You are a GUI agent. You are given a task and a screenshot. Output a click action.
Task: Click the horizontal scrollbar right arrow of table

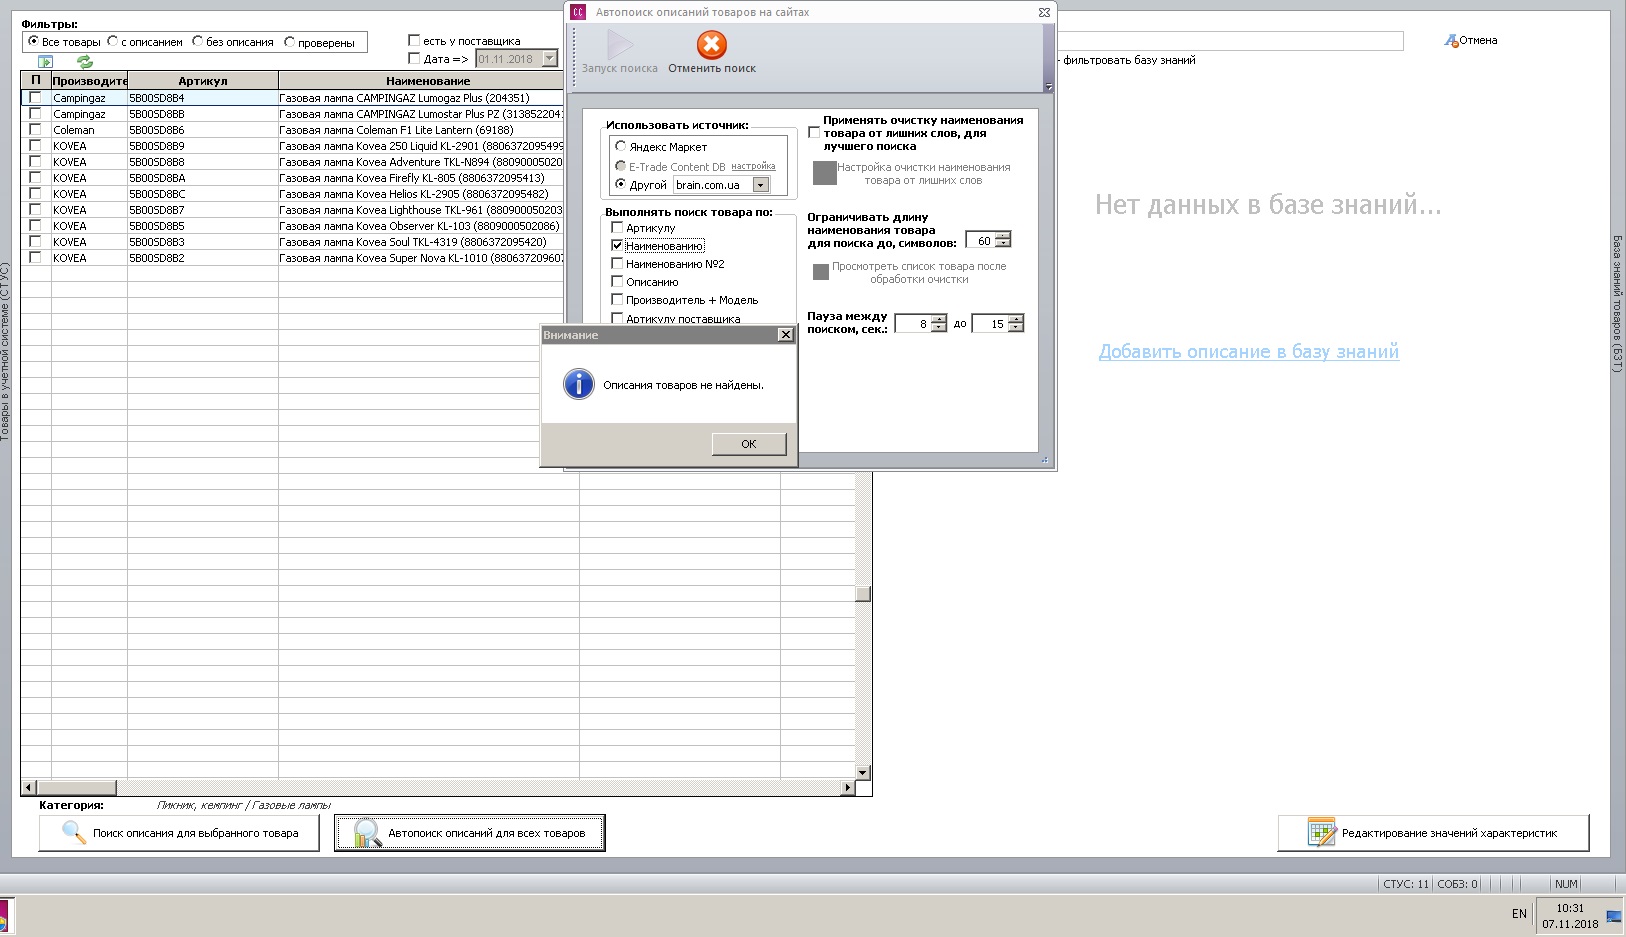[x=848, y=787]
